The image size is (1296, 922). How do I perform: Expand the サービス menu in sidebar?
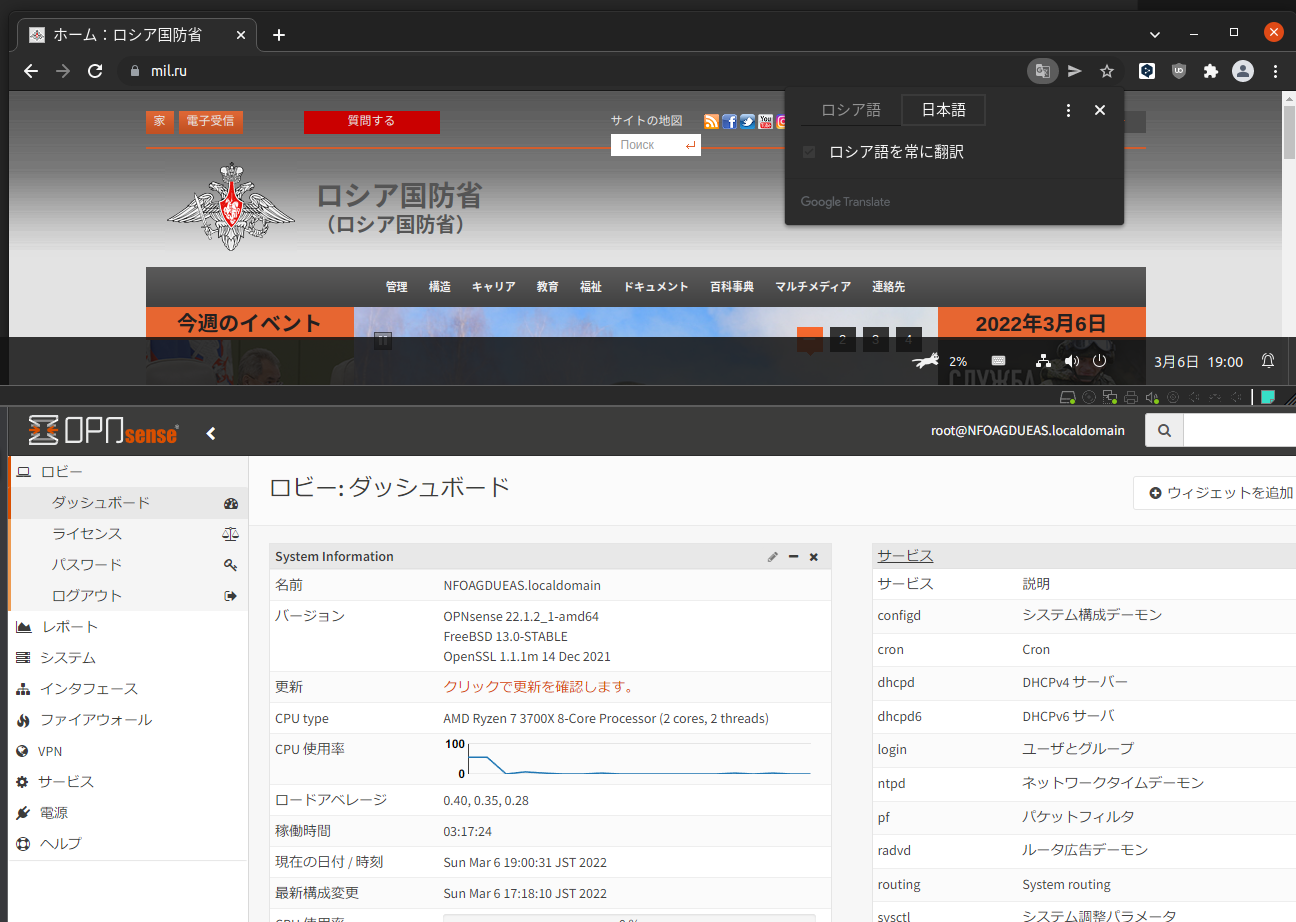pyautogui.click(x=128, y=782)
